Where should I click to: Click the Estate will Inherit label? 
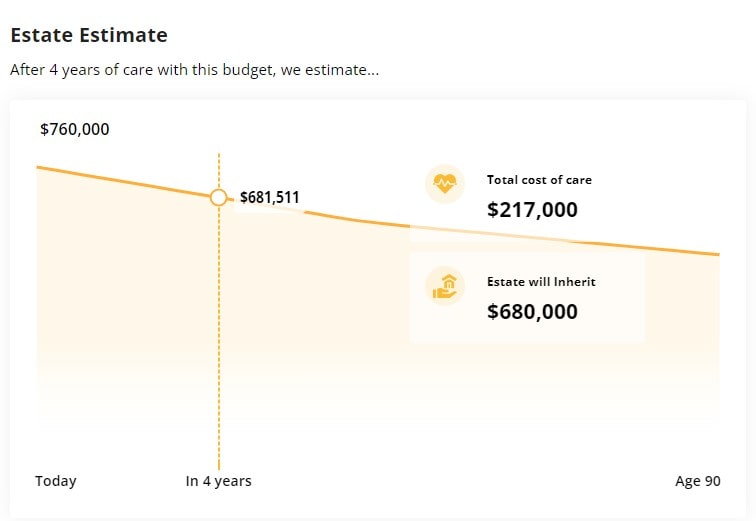(x=541, y=282)
